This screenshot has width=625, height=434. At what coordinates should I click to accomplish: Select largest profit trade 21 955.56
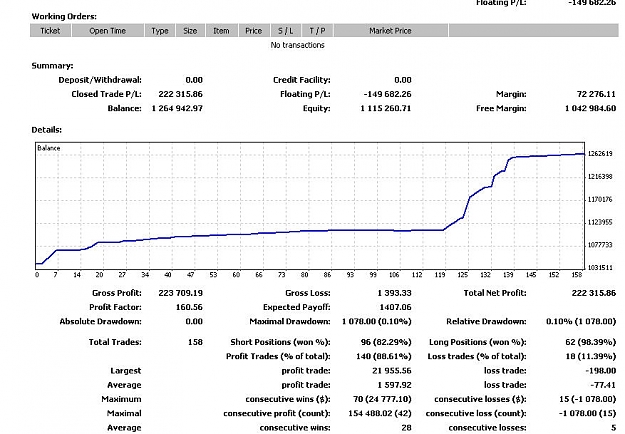coord(392,371)
